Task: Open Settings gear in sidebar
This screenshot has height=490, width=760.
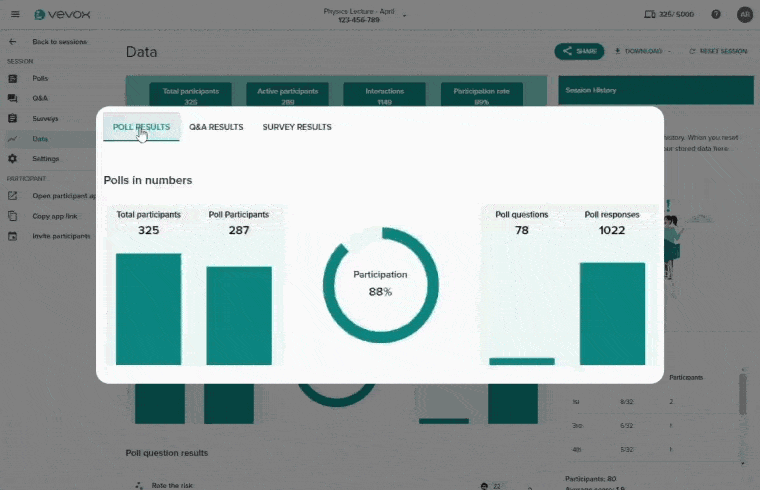Action: (x=13, y=158)
